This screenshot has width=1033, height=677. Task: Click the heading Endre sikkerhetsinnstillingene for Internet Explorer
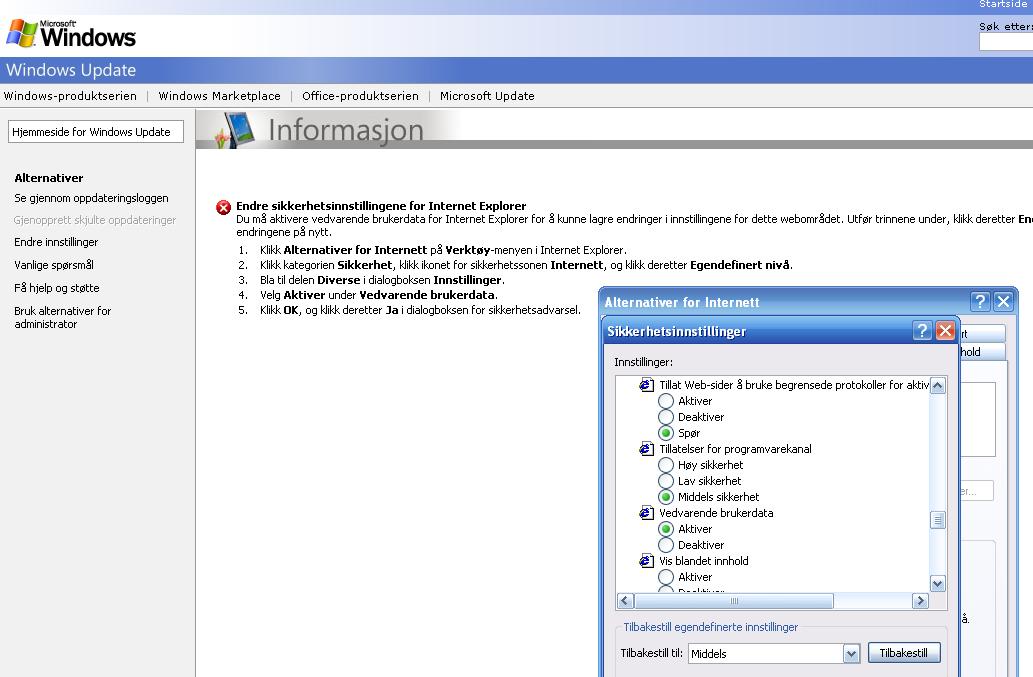point(381,206)
